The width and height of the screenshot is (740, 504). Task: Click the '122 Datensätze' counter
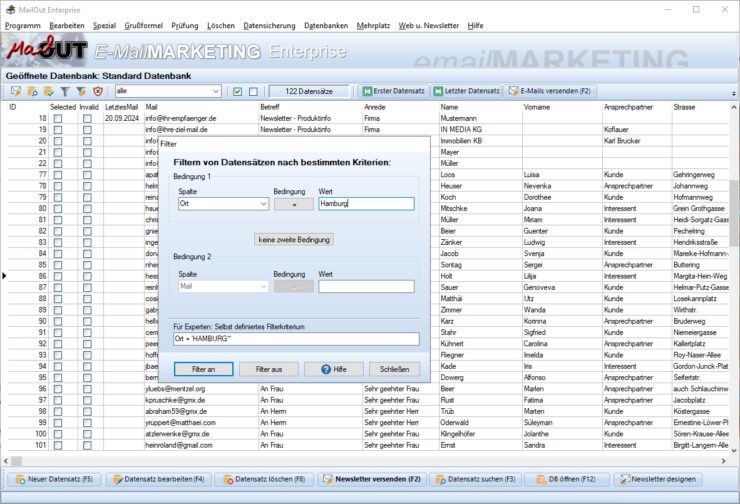pyautogui.click(x=309, y=91)
